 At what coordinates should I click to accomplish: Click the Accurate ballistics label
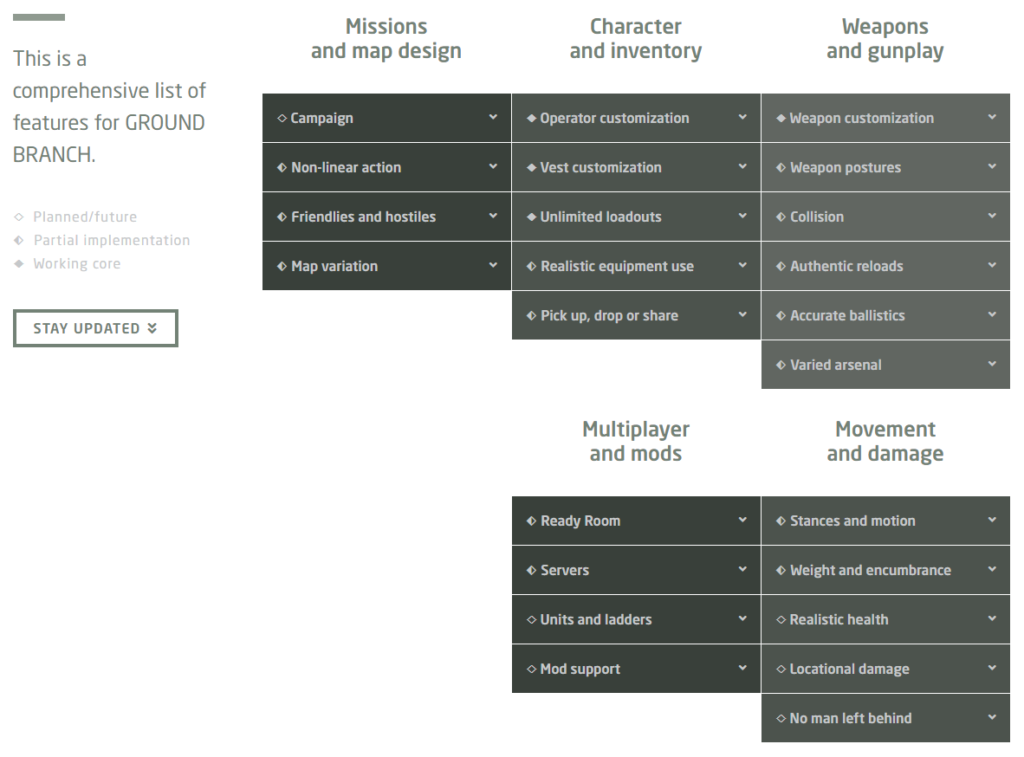pos(848,316)
